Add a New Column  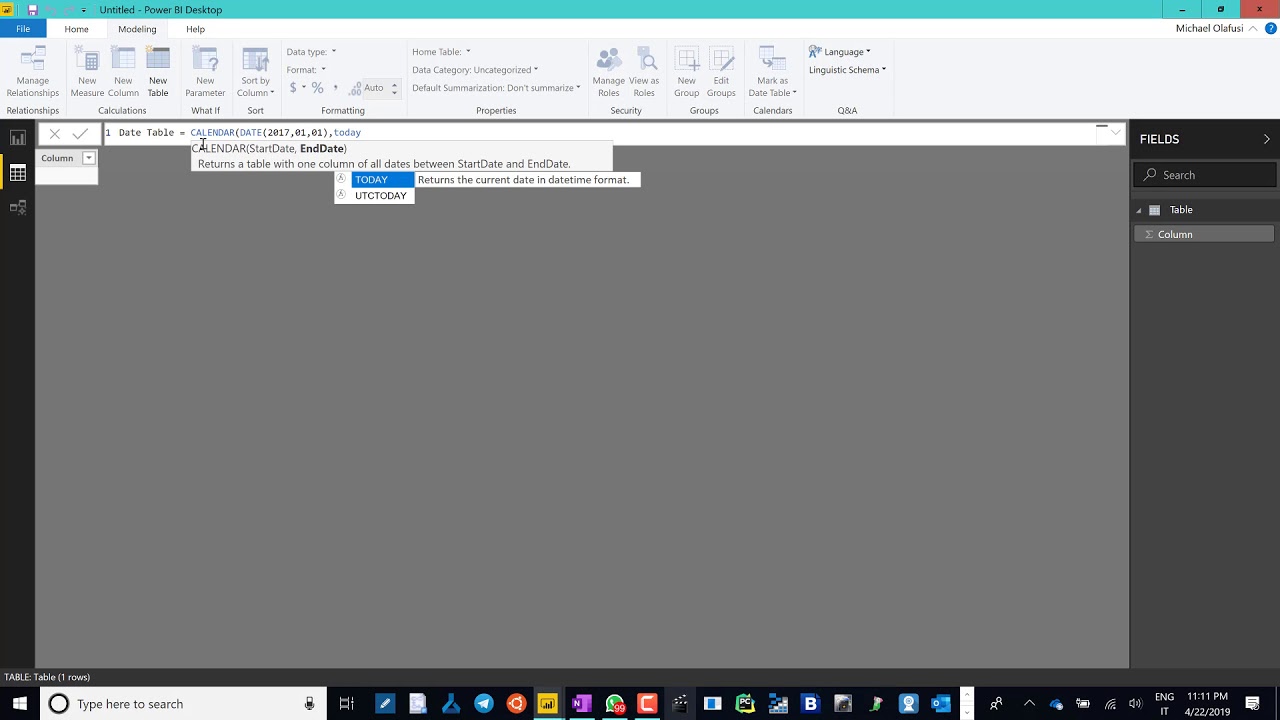pyautogui.click(x=123, y=72)
